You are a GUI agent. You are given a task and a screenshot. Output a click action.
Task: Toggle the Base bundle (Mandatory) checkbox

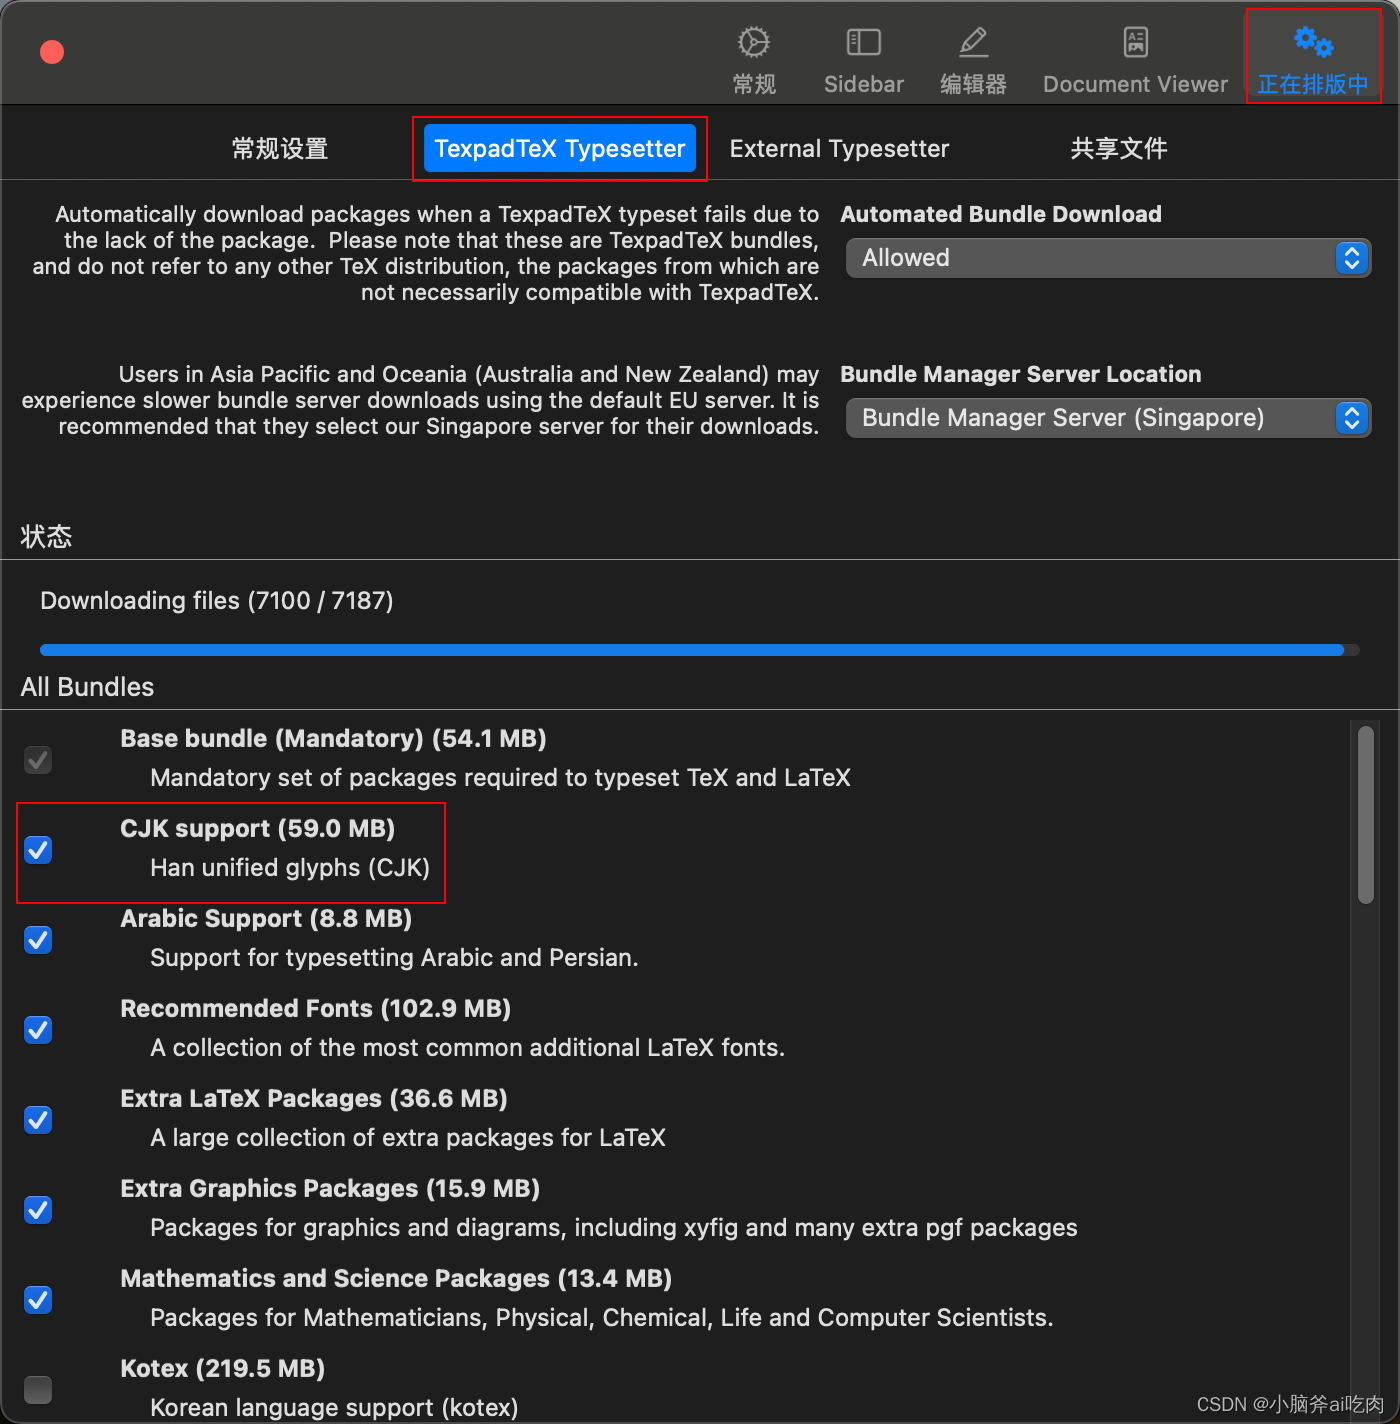38,760
